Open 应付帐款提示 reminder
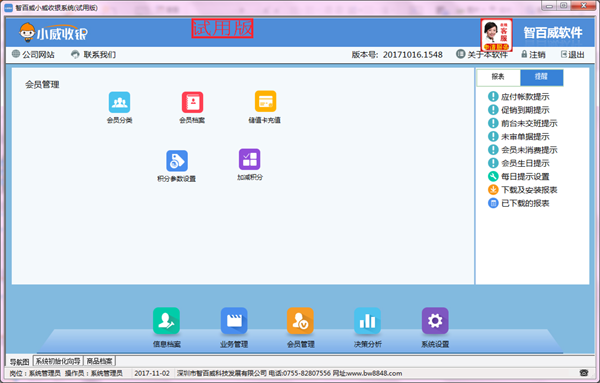The width and height of the screenshot is (600, 383). coord(518,96)
